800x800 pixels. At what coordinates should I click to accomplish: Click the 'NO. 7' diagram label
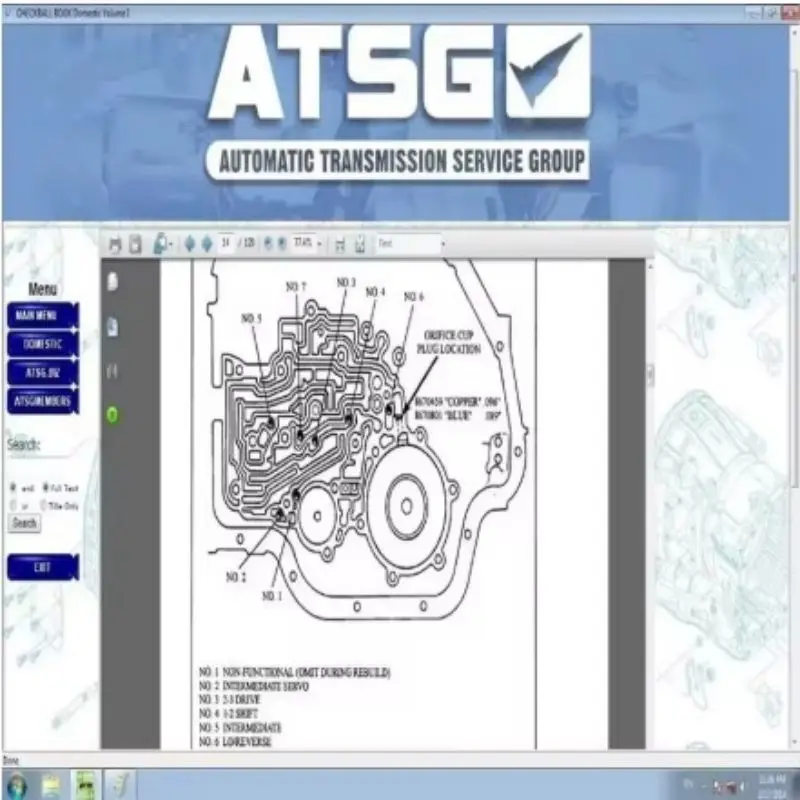tap(296, 287)
